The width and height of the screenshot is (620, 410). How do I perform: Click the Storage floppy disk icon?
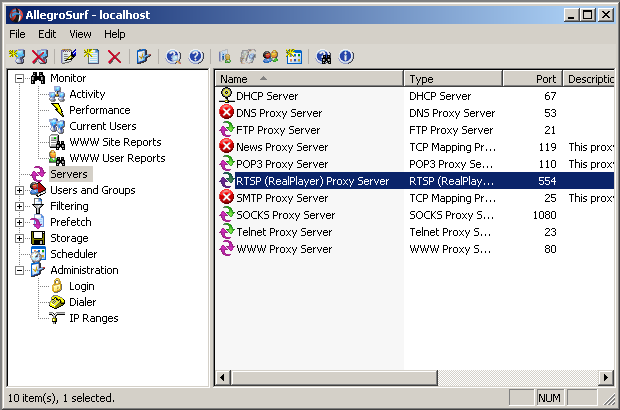coord(38,238)
